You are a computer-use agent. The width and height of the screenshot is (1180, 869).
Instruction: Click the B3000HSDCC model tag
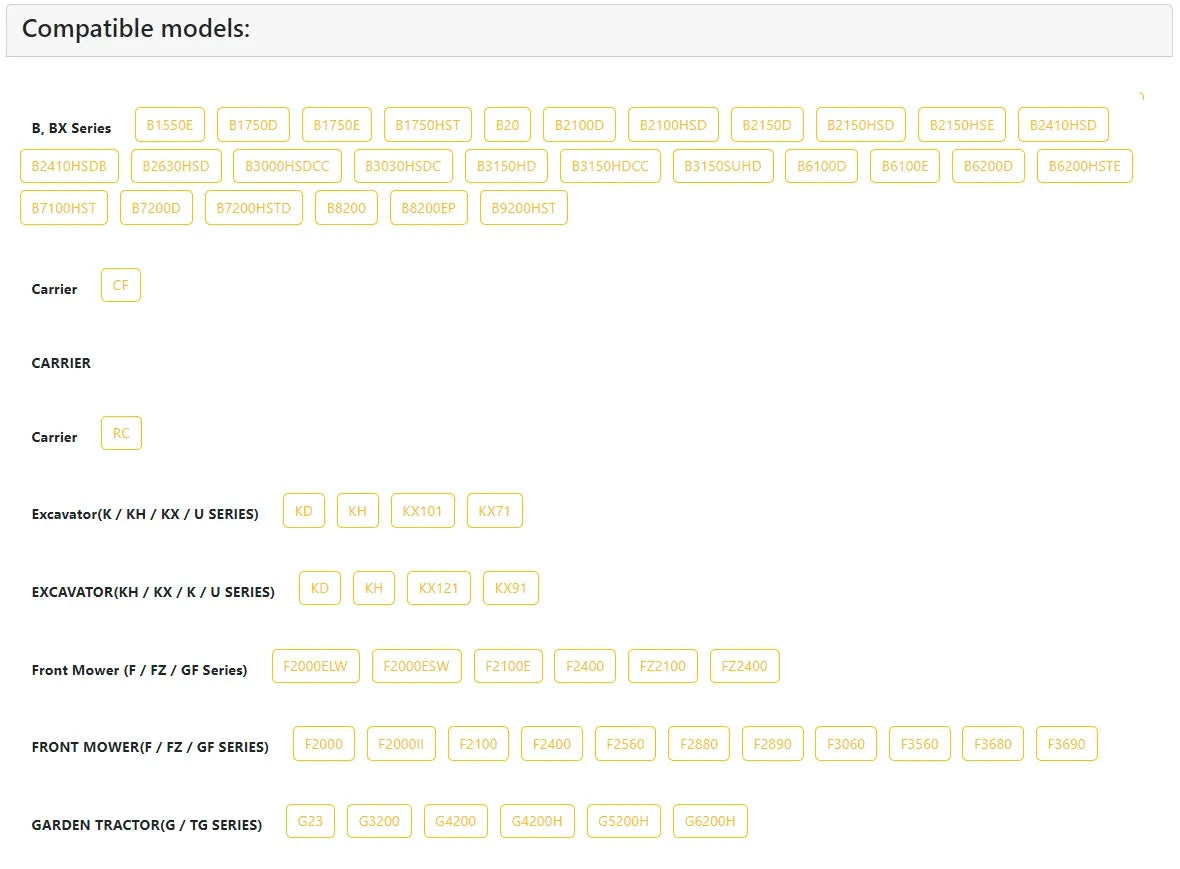287,166
